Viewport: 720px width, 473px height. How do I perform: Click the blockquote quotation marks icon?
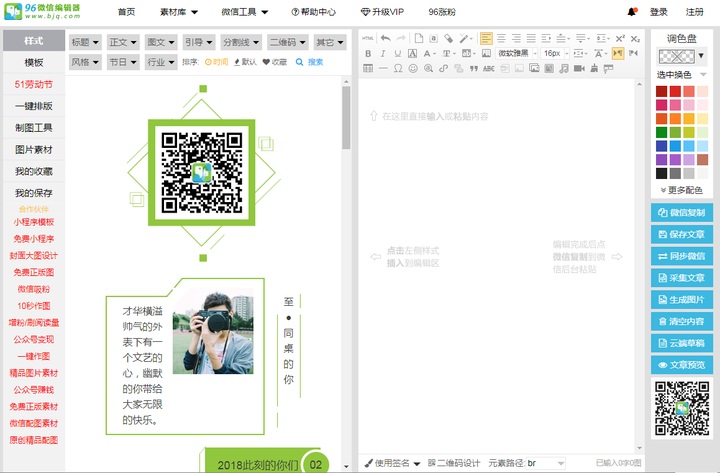(x=473, y=68)
